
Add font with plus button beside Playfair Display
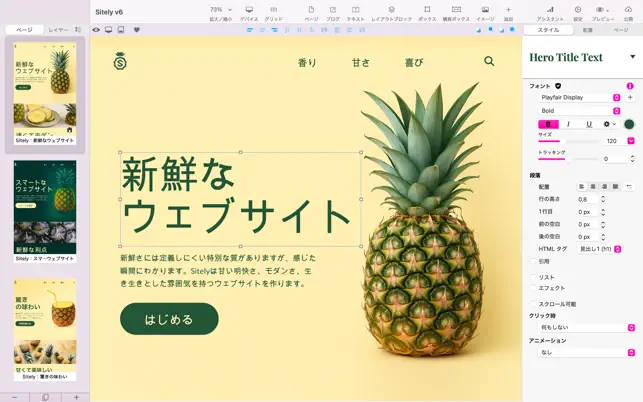(630, 97)
